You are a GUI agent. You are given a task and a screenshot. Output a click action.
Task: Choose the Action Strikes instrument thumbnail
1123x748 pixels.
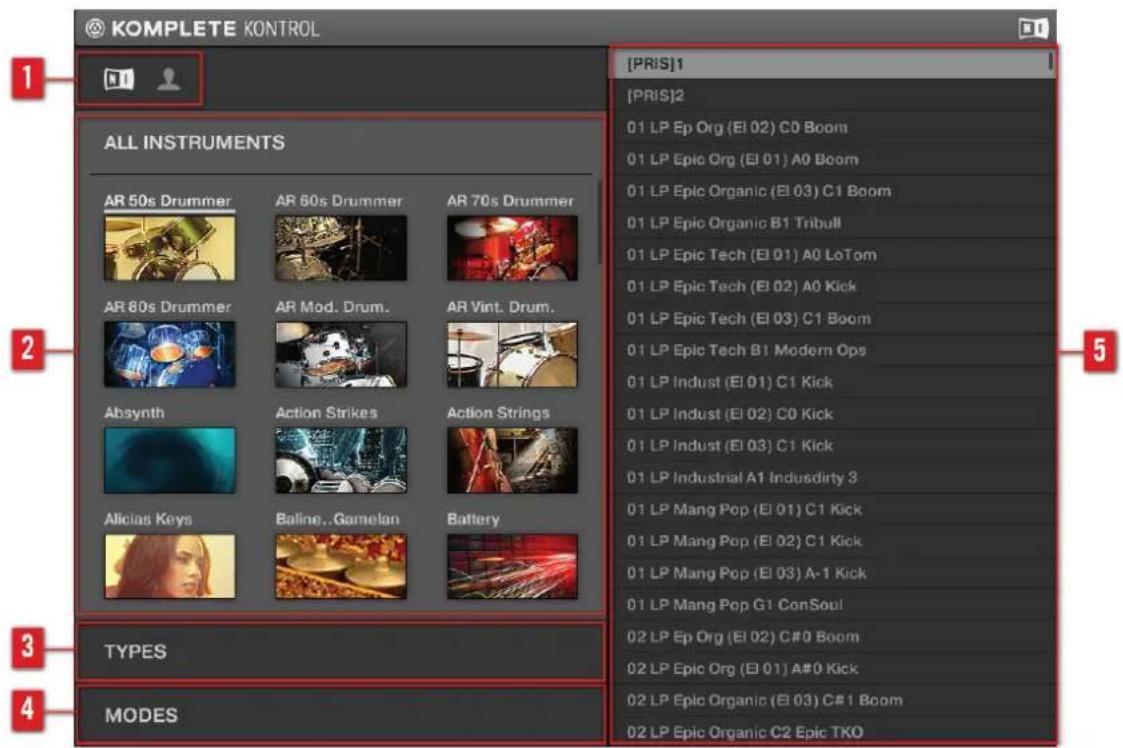pyautogui.click(x=341, y=460)
